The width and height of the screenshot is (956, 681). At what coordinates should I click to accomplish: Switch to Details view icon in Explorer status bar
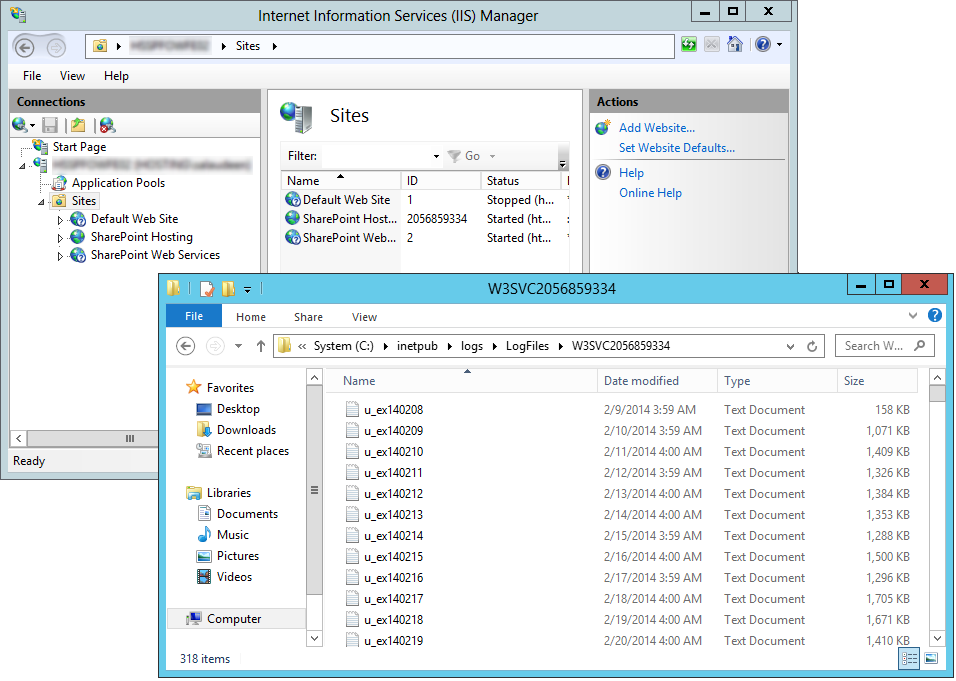909,658
